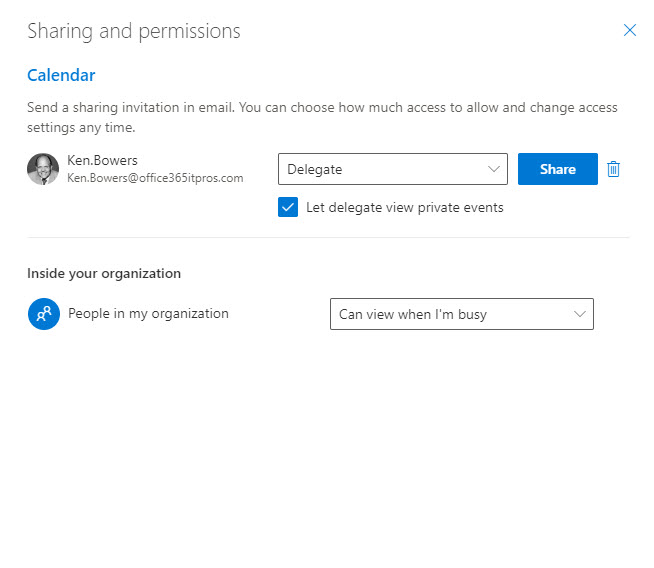This screenshot has height=568, width=654.
Task: Click the Ken.Bowers display name
Action: pyautogui.click(x=102, y=161)
